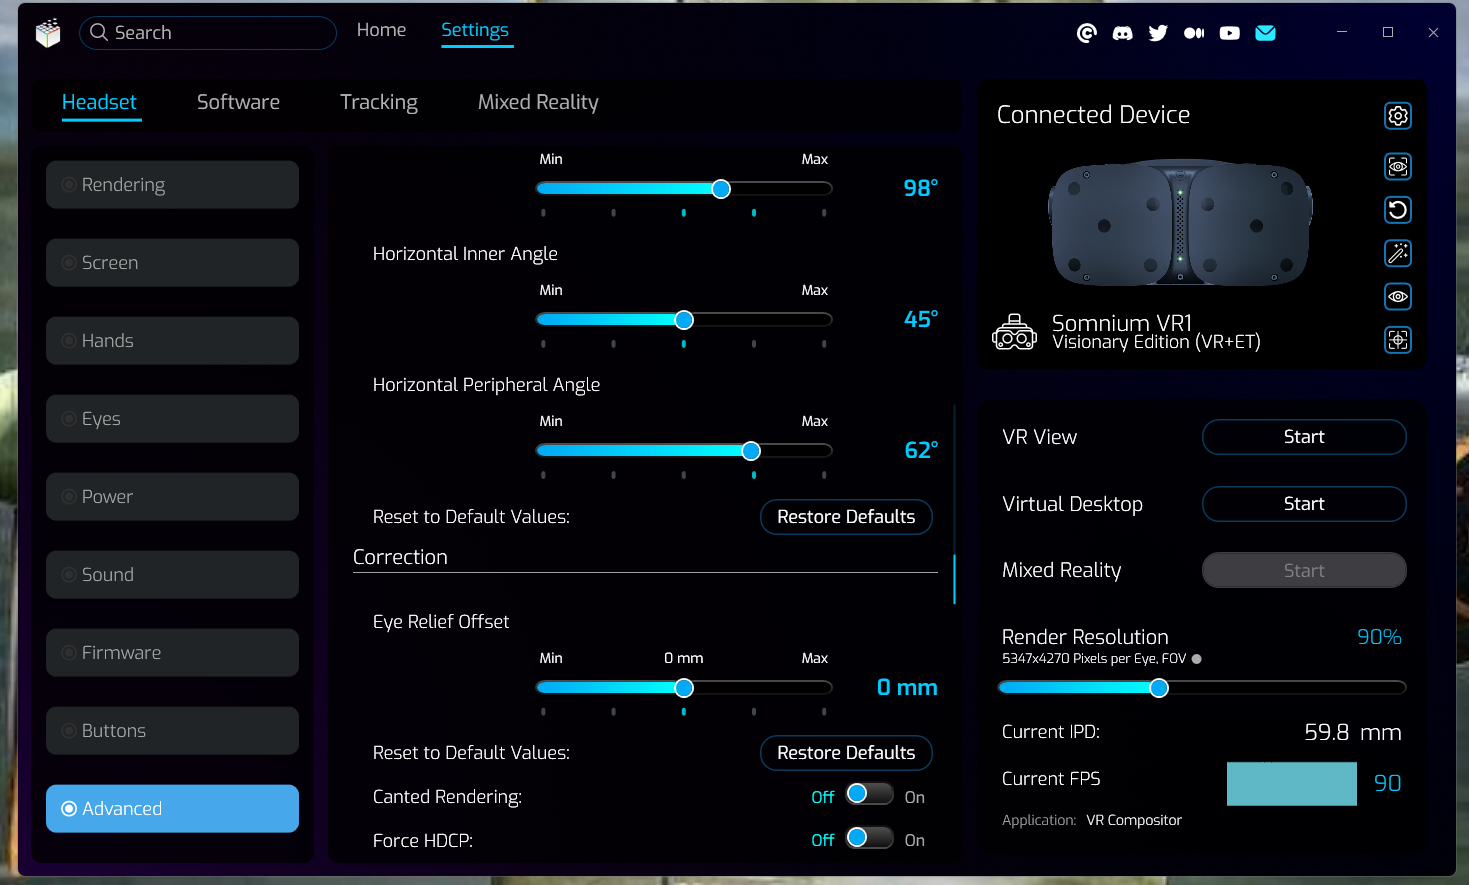Image resolution: width=1469 pixels, height=885 pixels.
Task: Click the crosshair target icon
Action: click(1398, 340)
